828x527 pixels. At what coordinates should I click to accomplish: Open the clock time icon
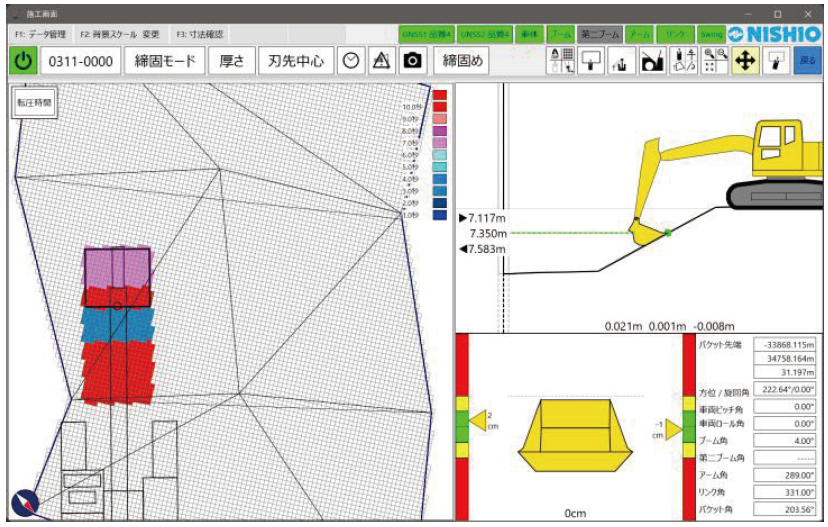click(x=351, y=60)
